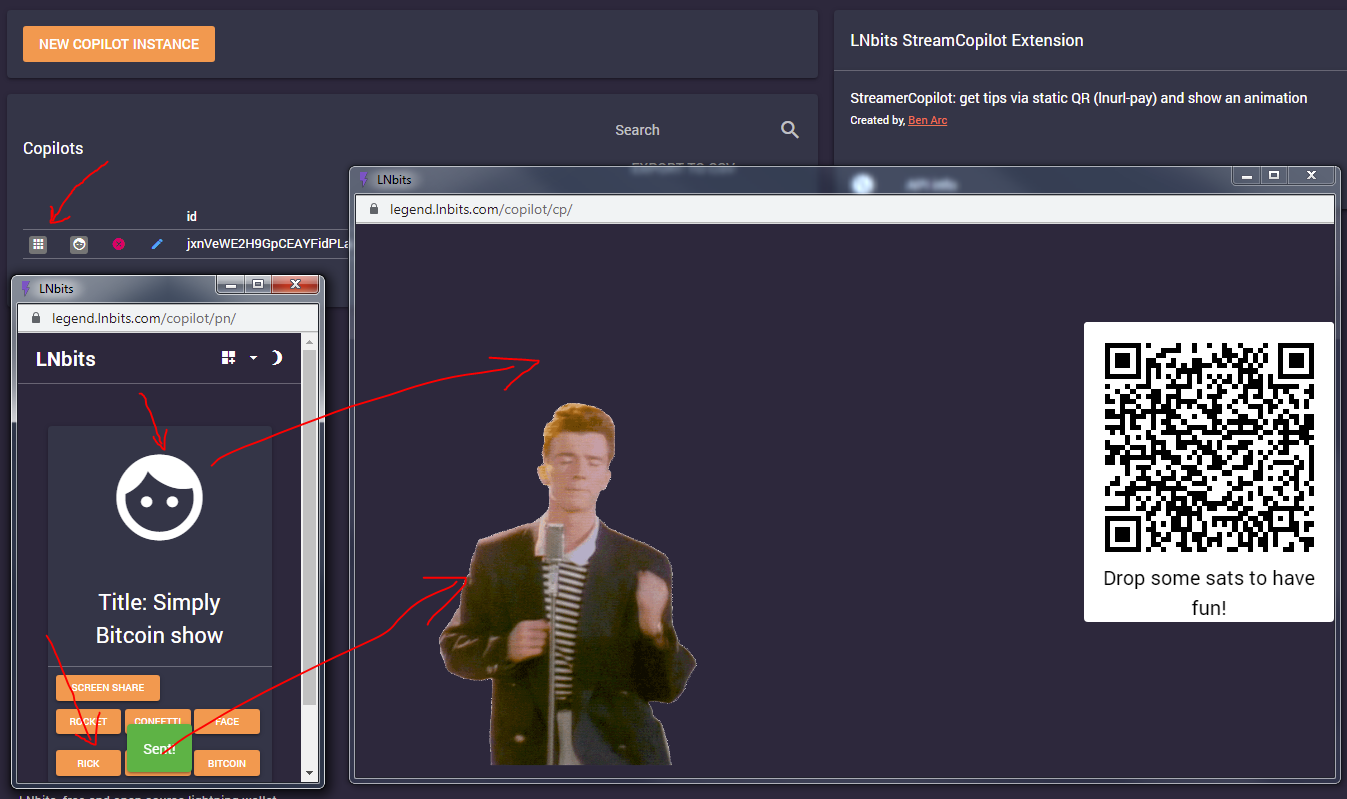
Task: Click the LNbits logo text in panel
Action: (x=66, y=359)
